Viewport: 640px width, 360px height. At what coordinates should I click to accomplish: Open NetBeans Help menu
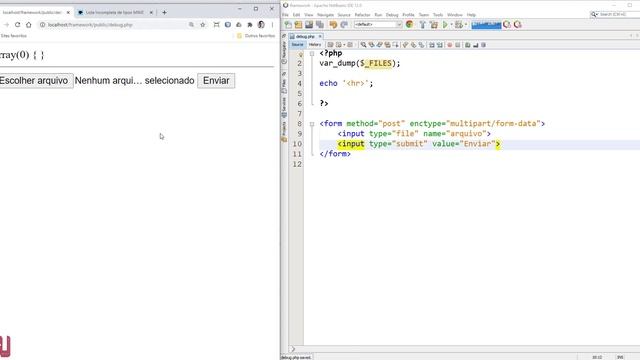coord(471,15)
